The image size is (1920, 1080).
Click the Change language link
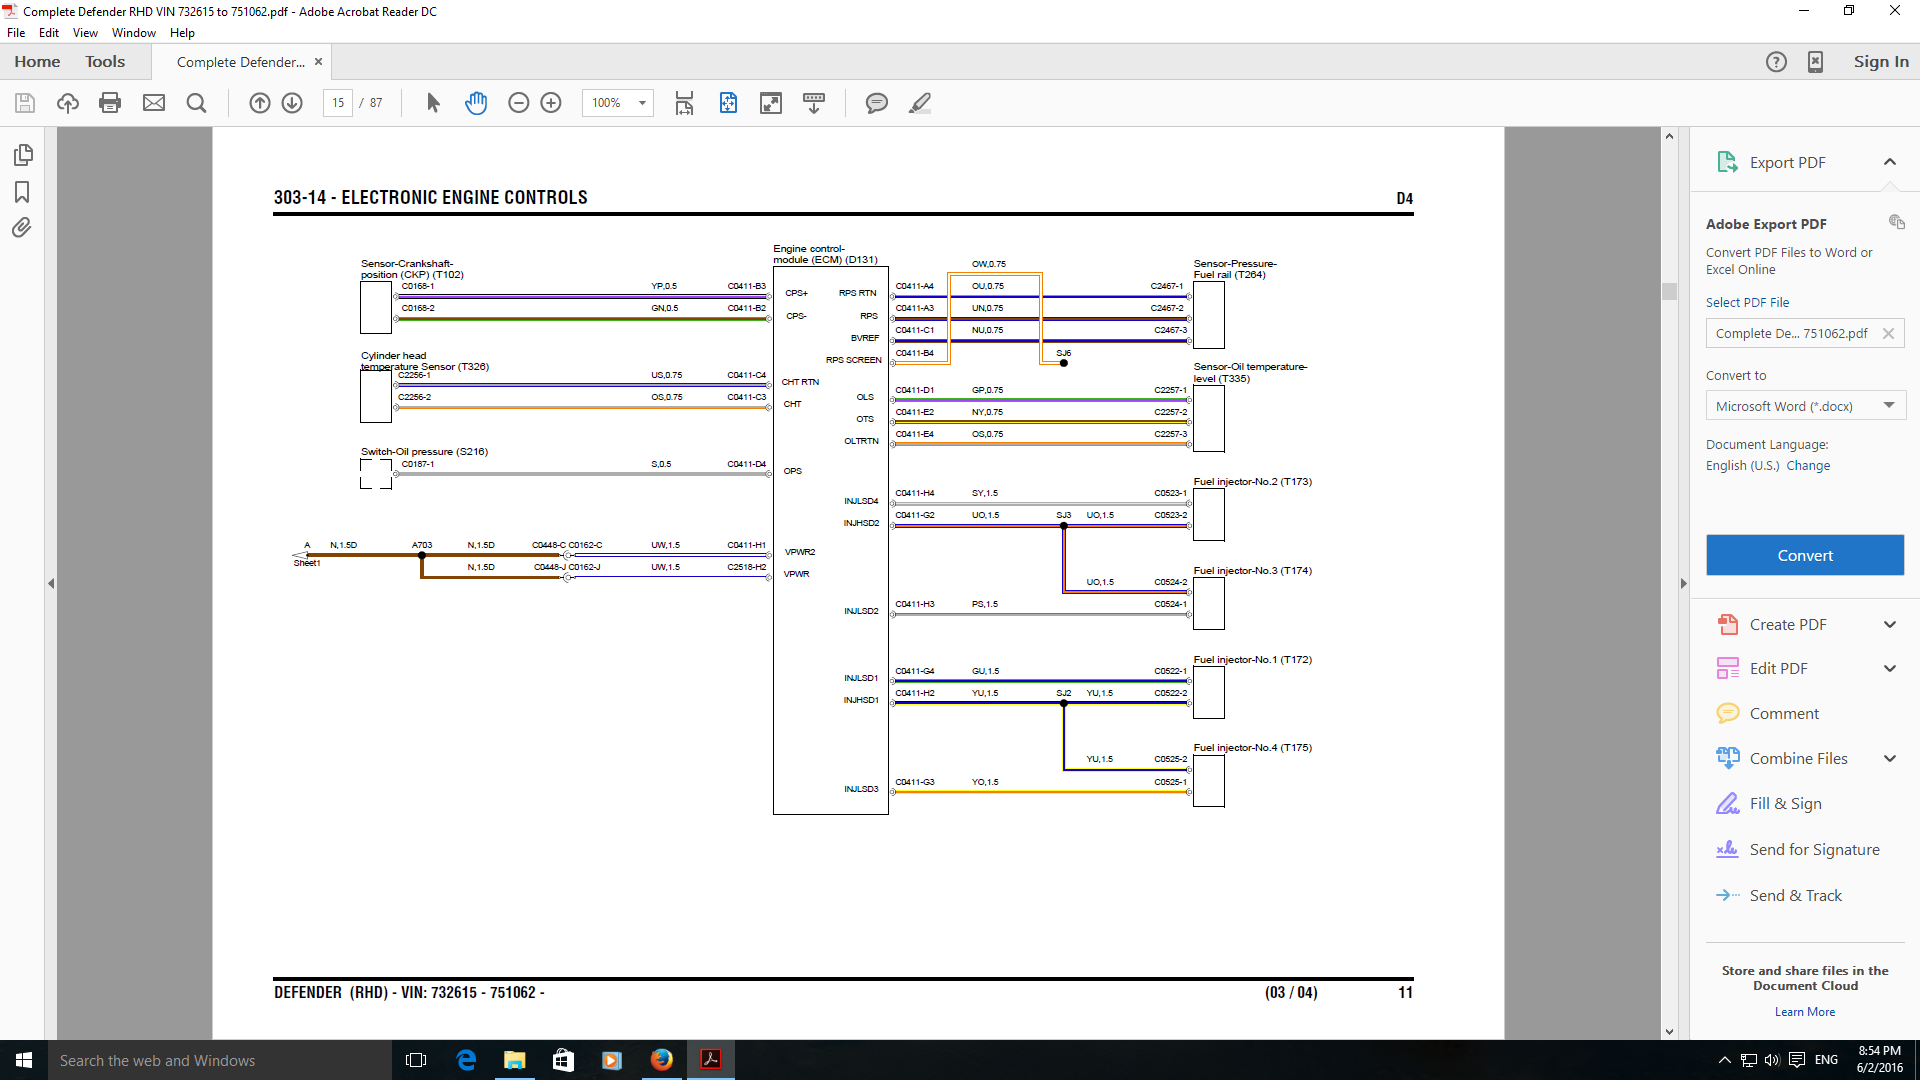point(1808,466)
